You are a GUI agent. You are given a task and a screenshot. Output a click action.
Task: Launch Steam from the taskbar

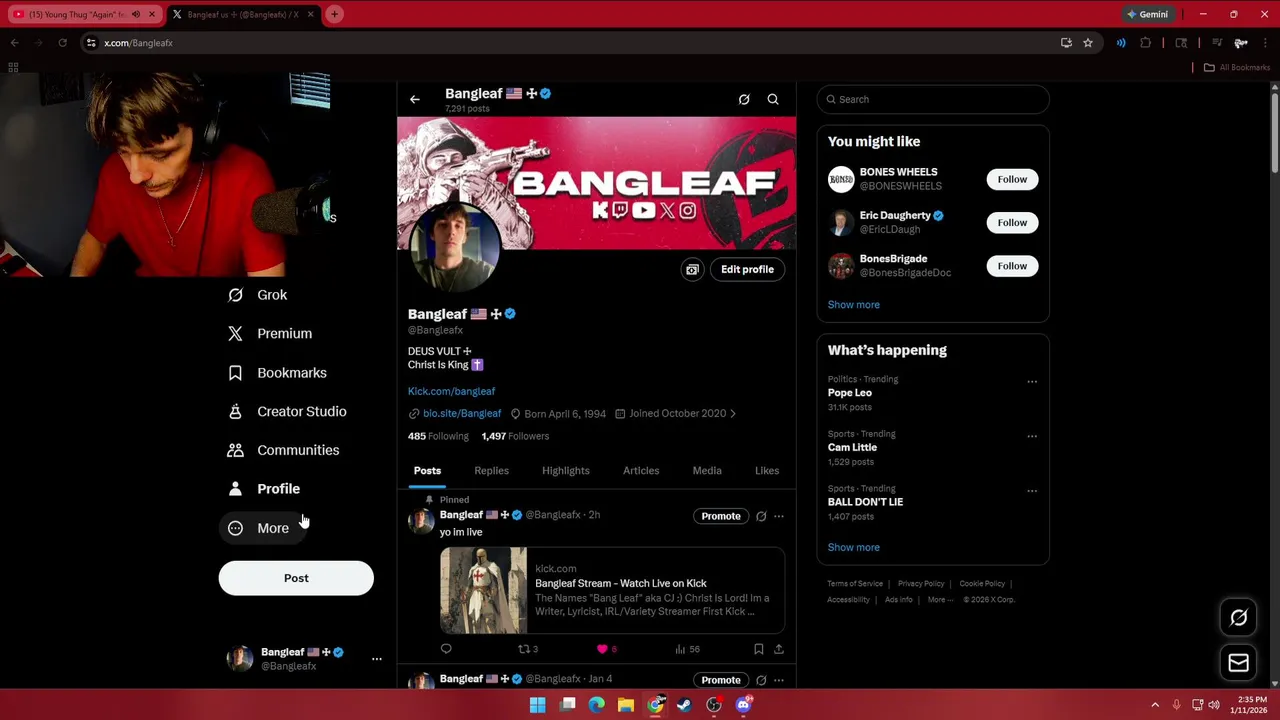pos(684,705)
